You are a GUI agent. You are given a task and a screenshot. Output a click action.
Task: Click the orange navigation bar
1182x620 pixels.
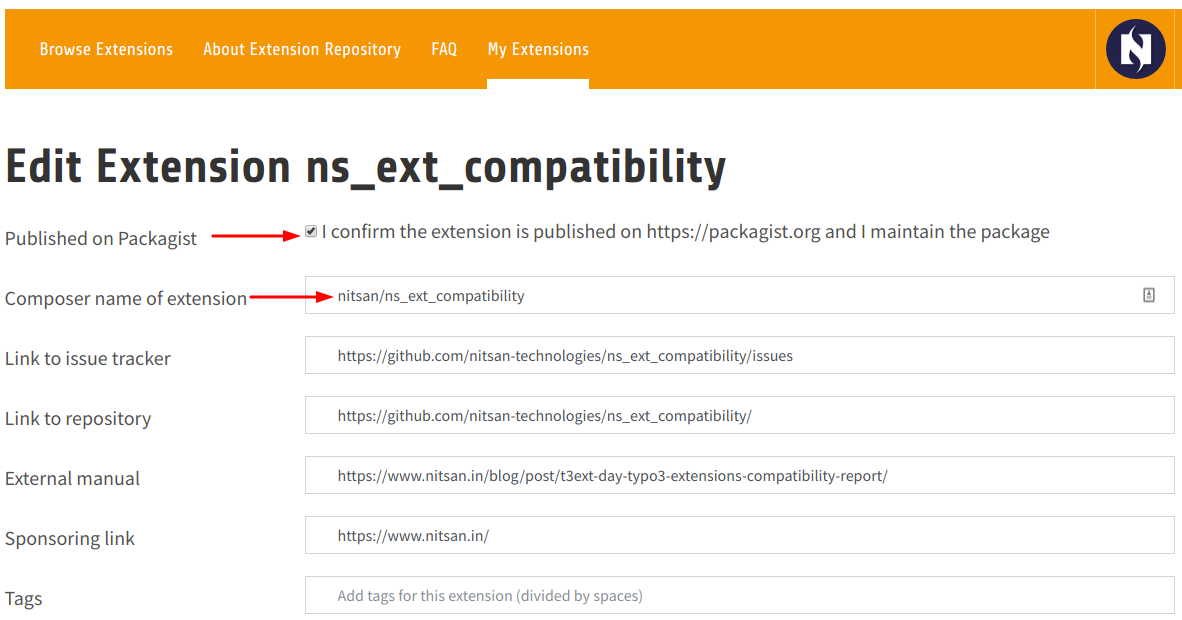coord(800,48)
